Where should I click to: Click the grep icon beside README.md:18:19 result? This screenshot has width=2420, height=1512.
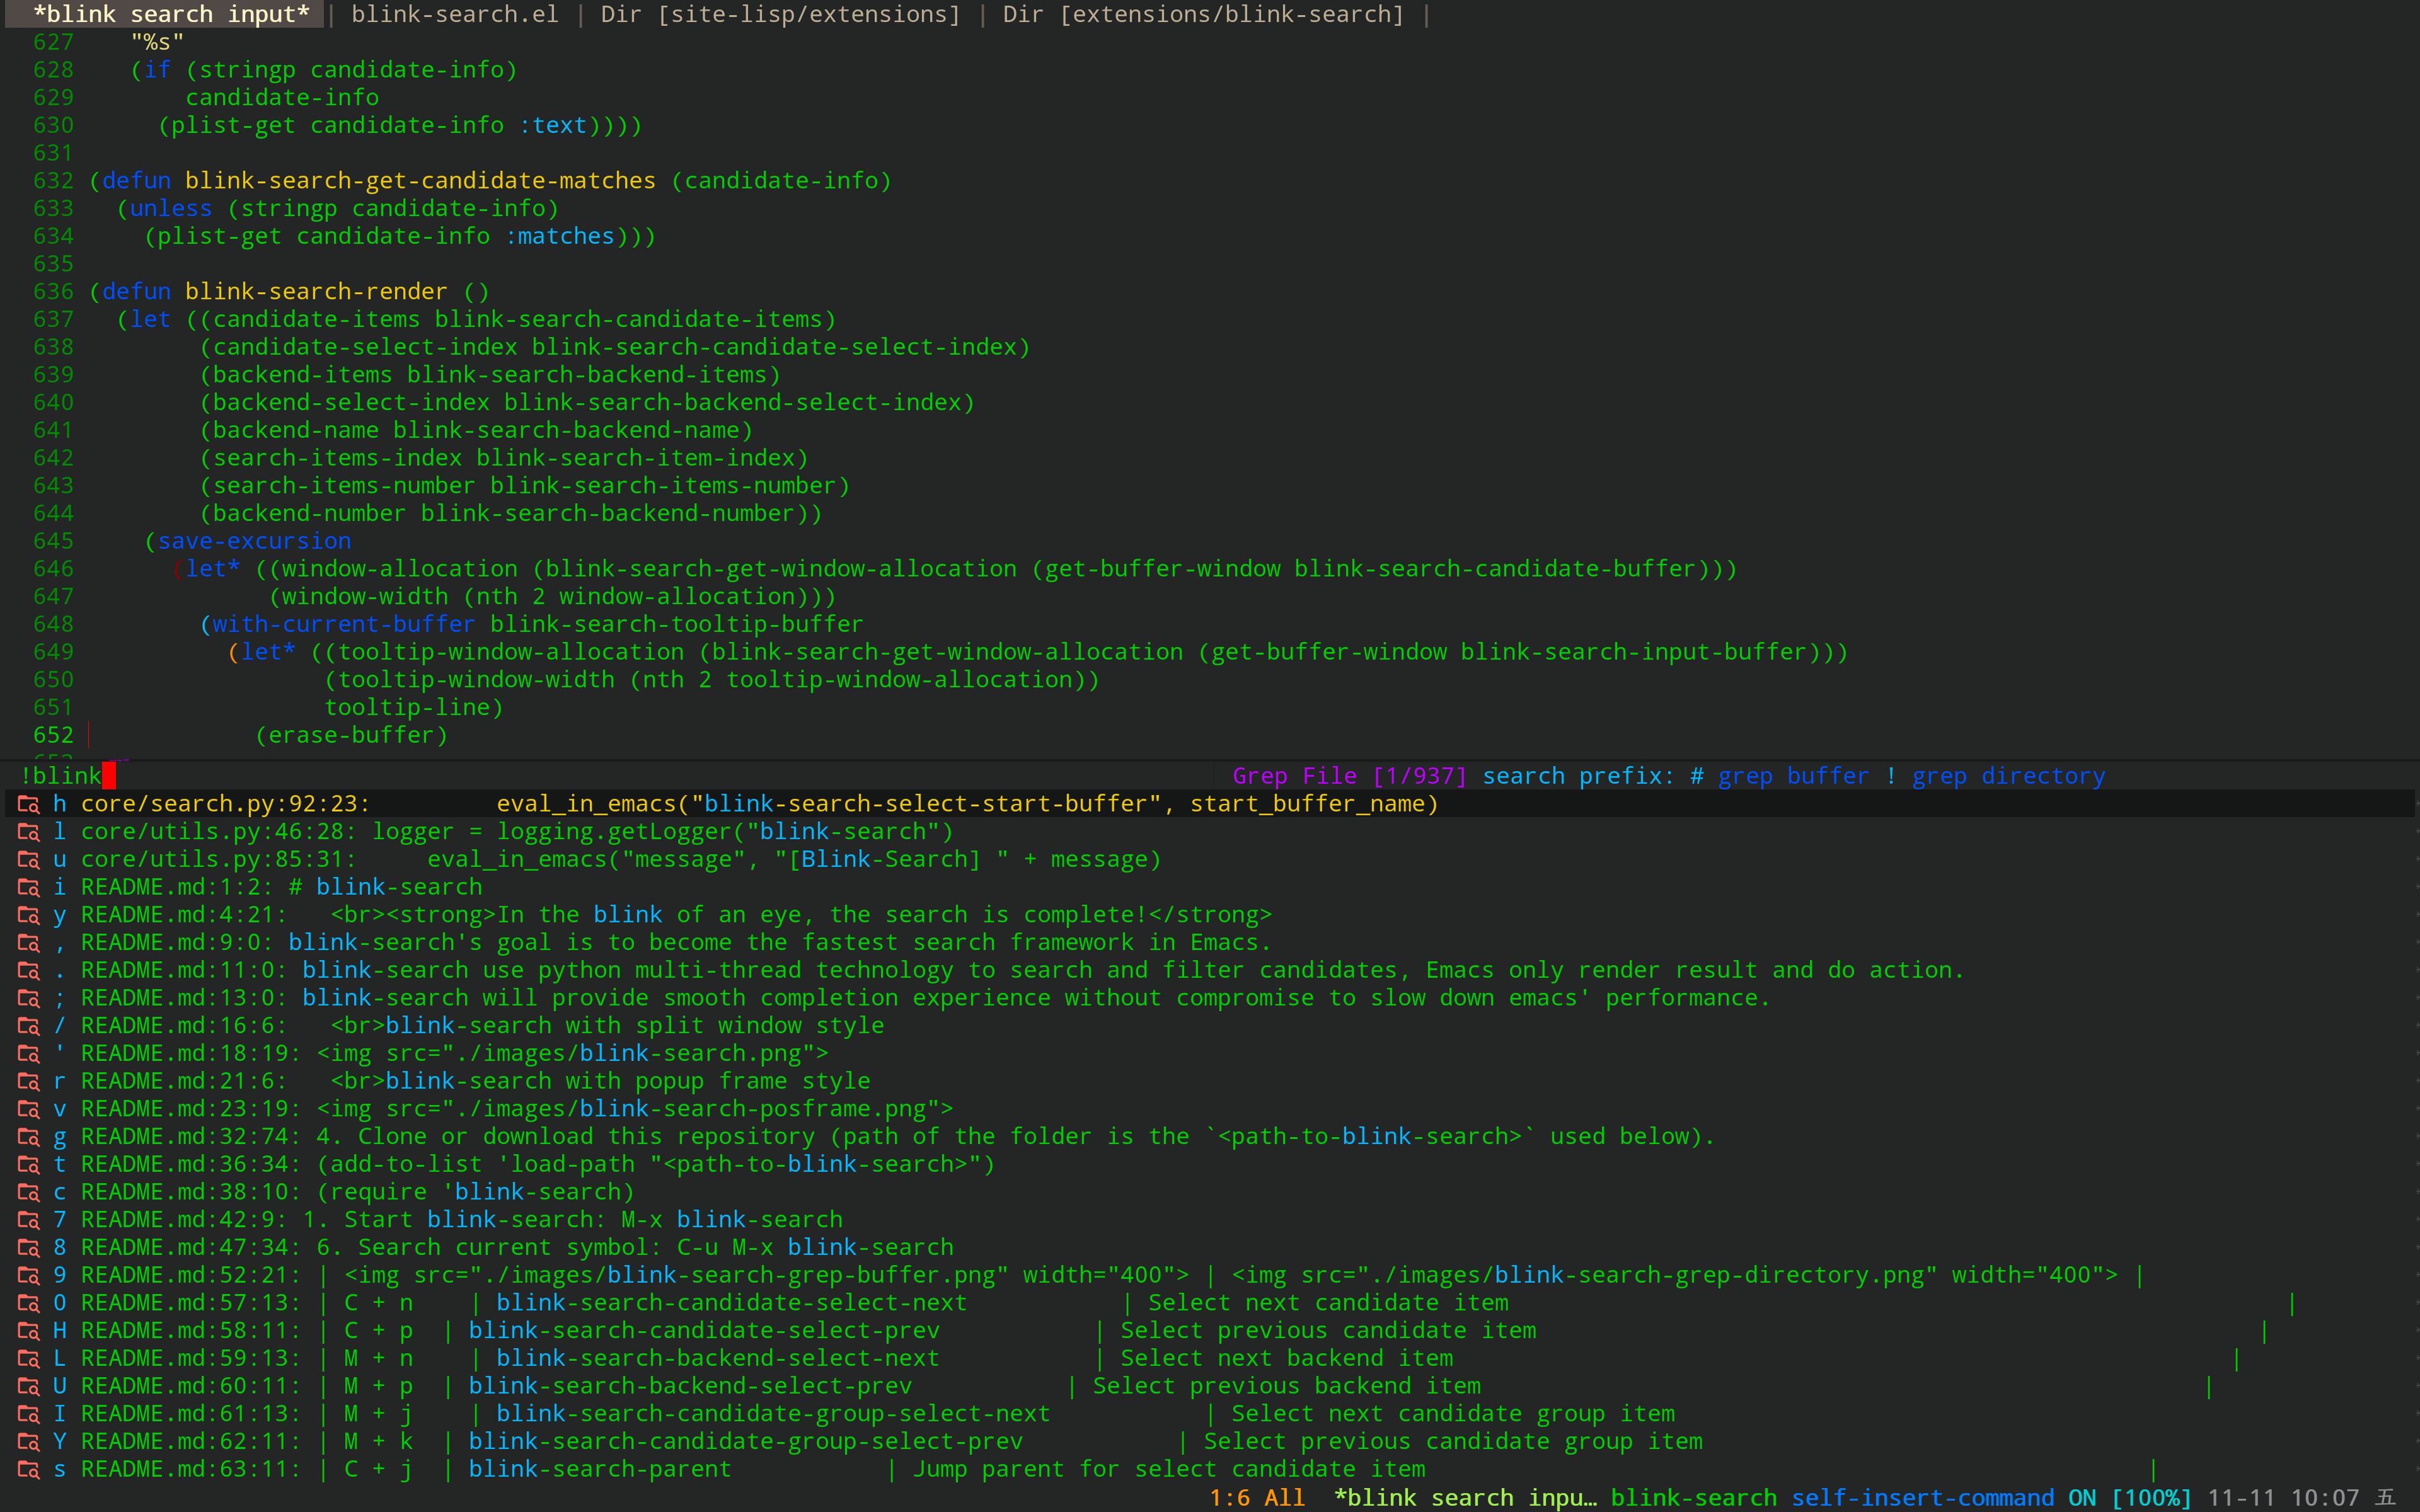coord(28,1054)
